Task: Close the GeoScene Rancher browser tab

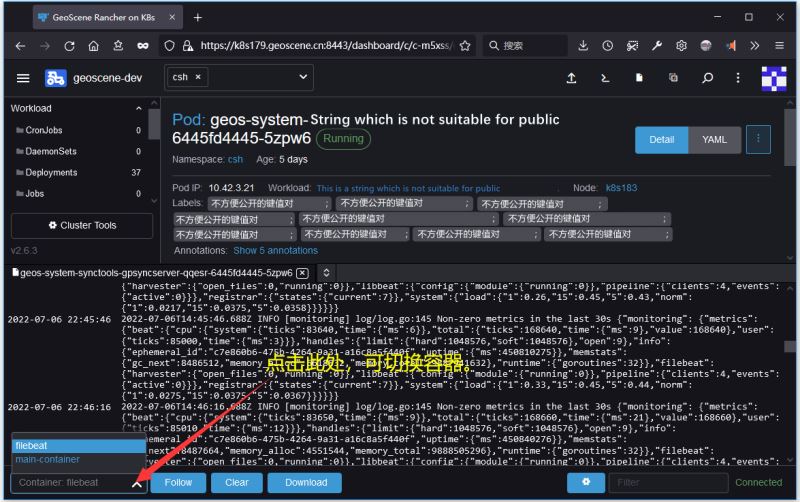Action: pos(172,17)
